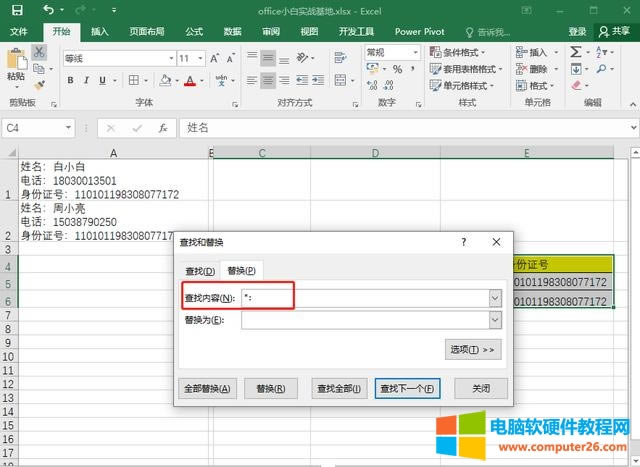Click the 全部替换 button

pyautogui.click(x=206, y=388)
